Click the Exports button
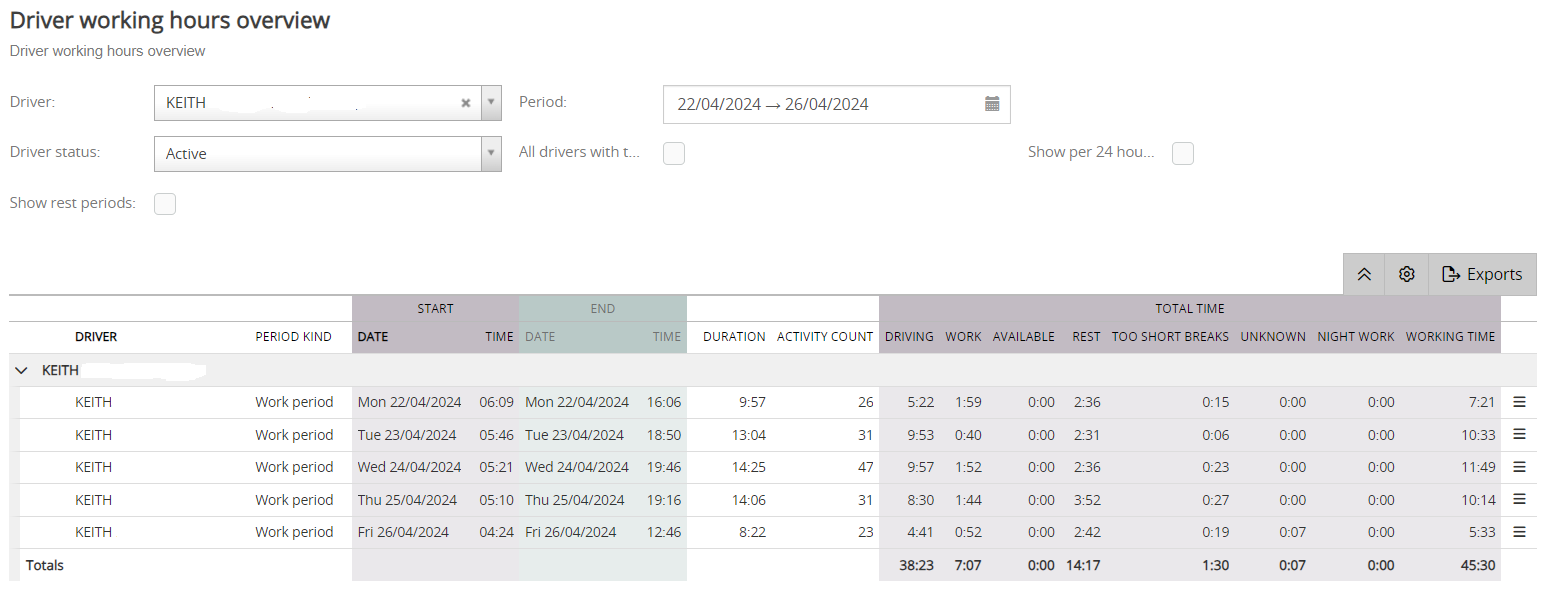The width and height of the screenshot is (1543, 613). 1482,274
